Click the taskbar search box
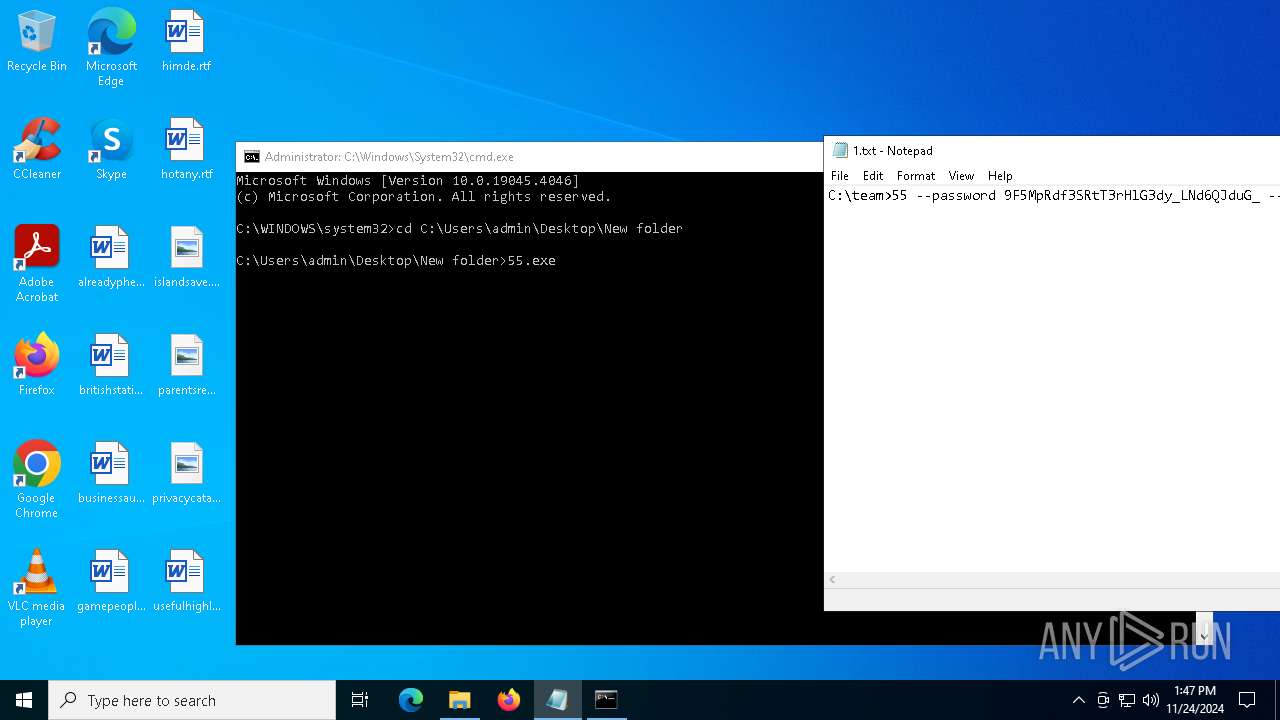The width and height of the screenshot is (1280, 720). (192, 700)
